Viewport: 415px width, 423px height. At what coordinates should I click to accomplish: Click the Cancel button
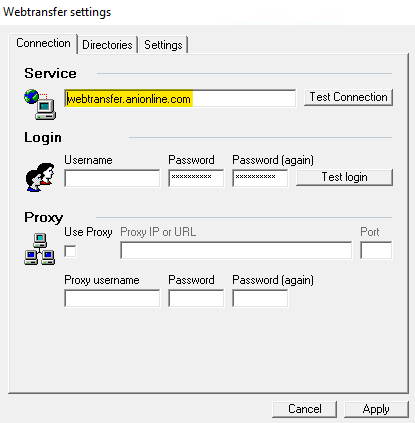click(x=305, y=409)
